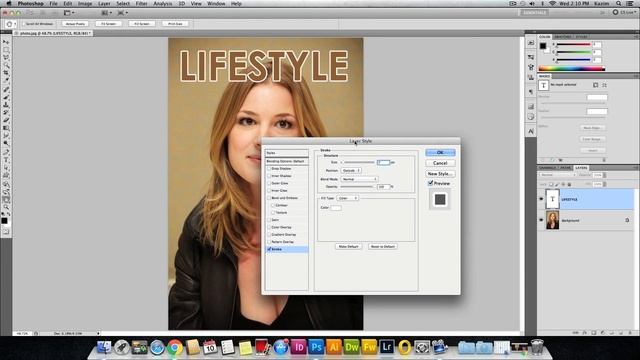Select the Crop tool

click(6, 73)
